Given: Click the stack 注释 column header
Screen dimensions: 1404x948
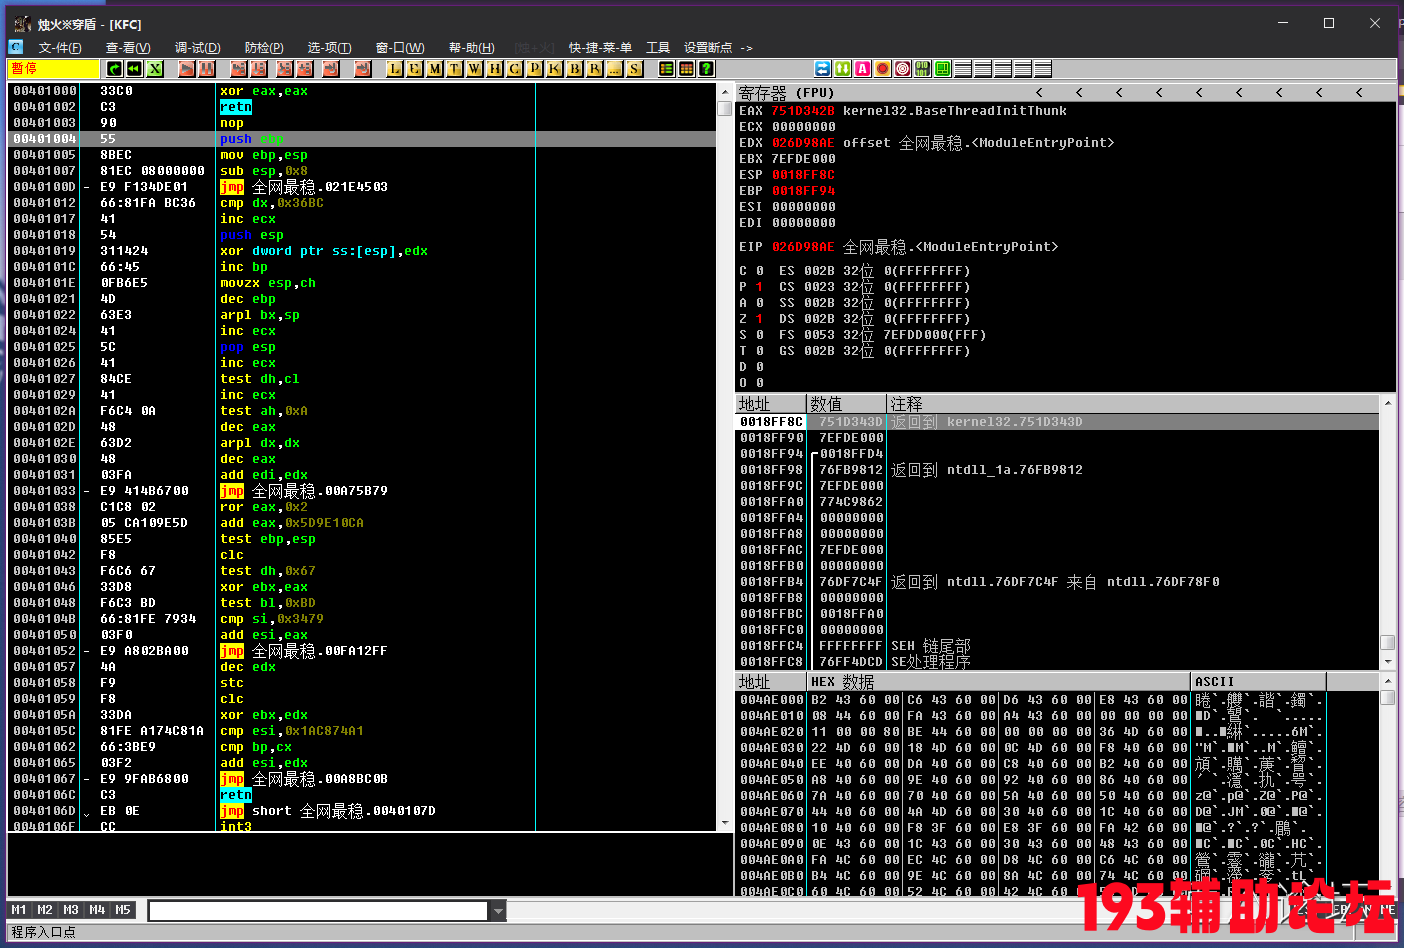Looking at the screenshot, I should pyautogui.click(x=1133, y=403).
